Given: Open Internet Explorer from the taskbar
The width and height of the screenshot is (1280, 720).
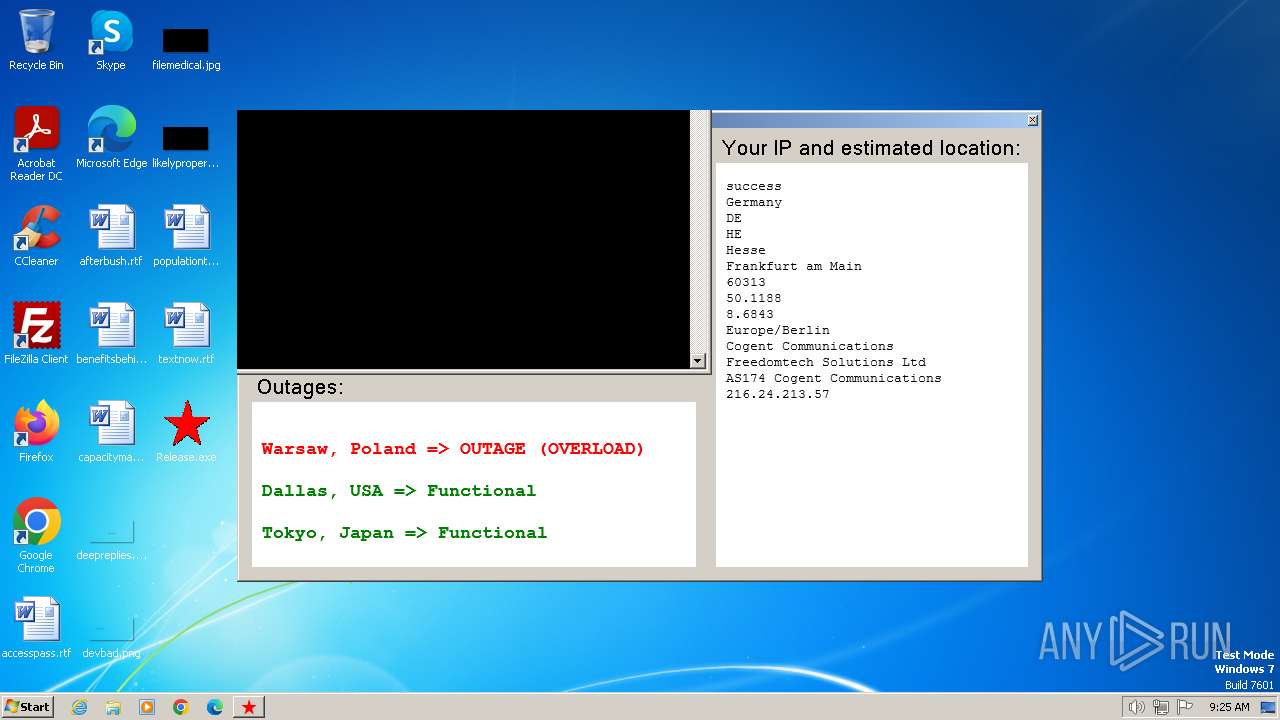Looking at the screenshot, I should tap(80, 707).
